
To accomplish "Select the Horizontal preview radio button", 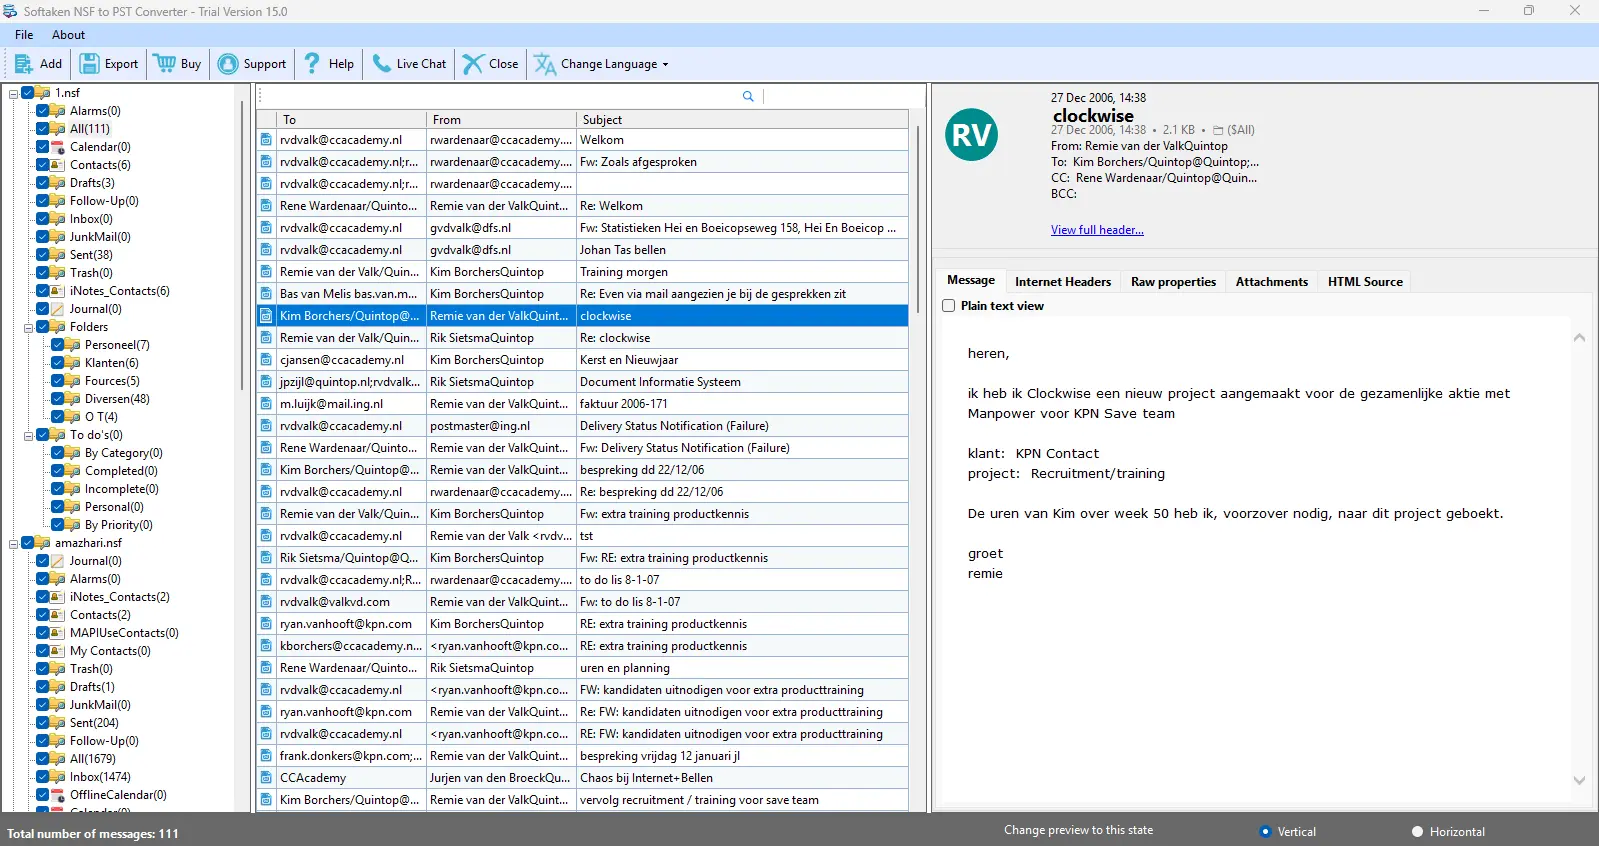I will coord(1417,832).
